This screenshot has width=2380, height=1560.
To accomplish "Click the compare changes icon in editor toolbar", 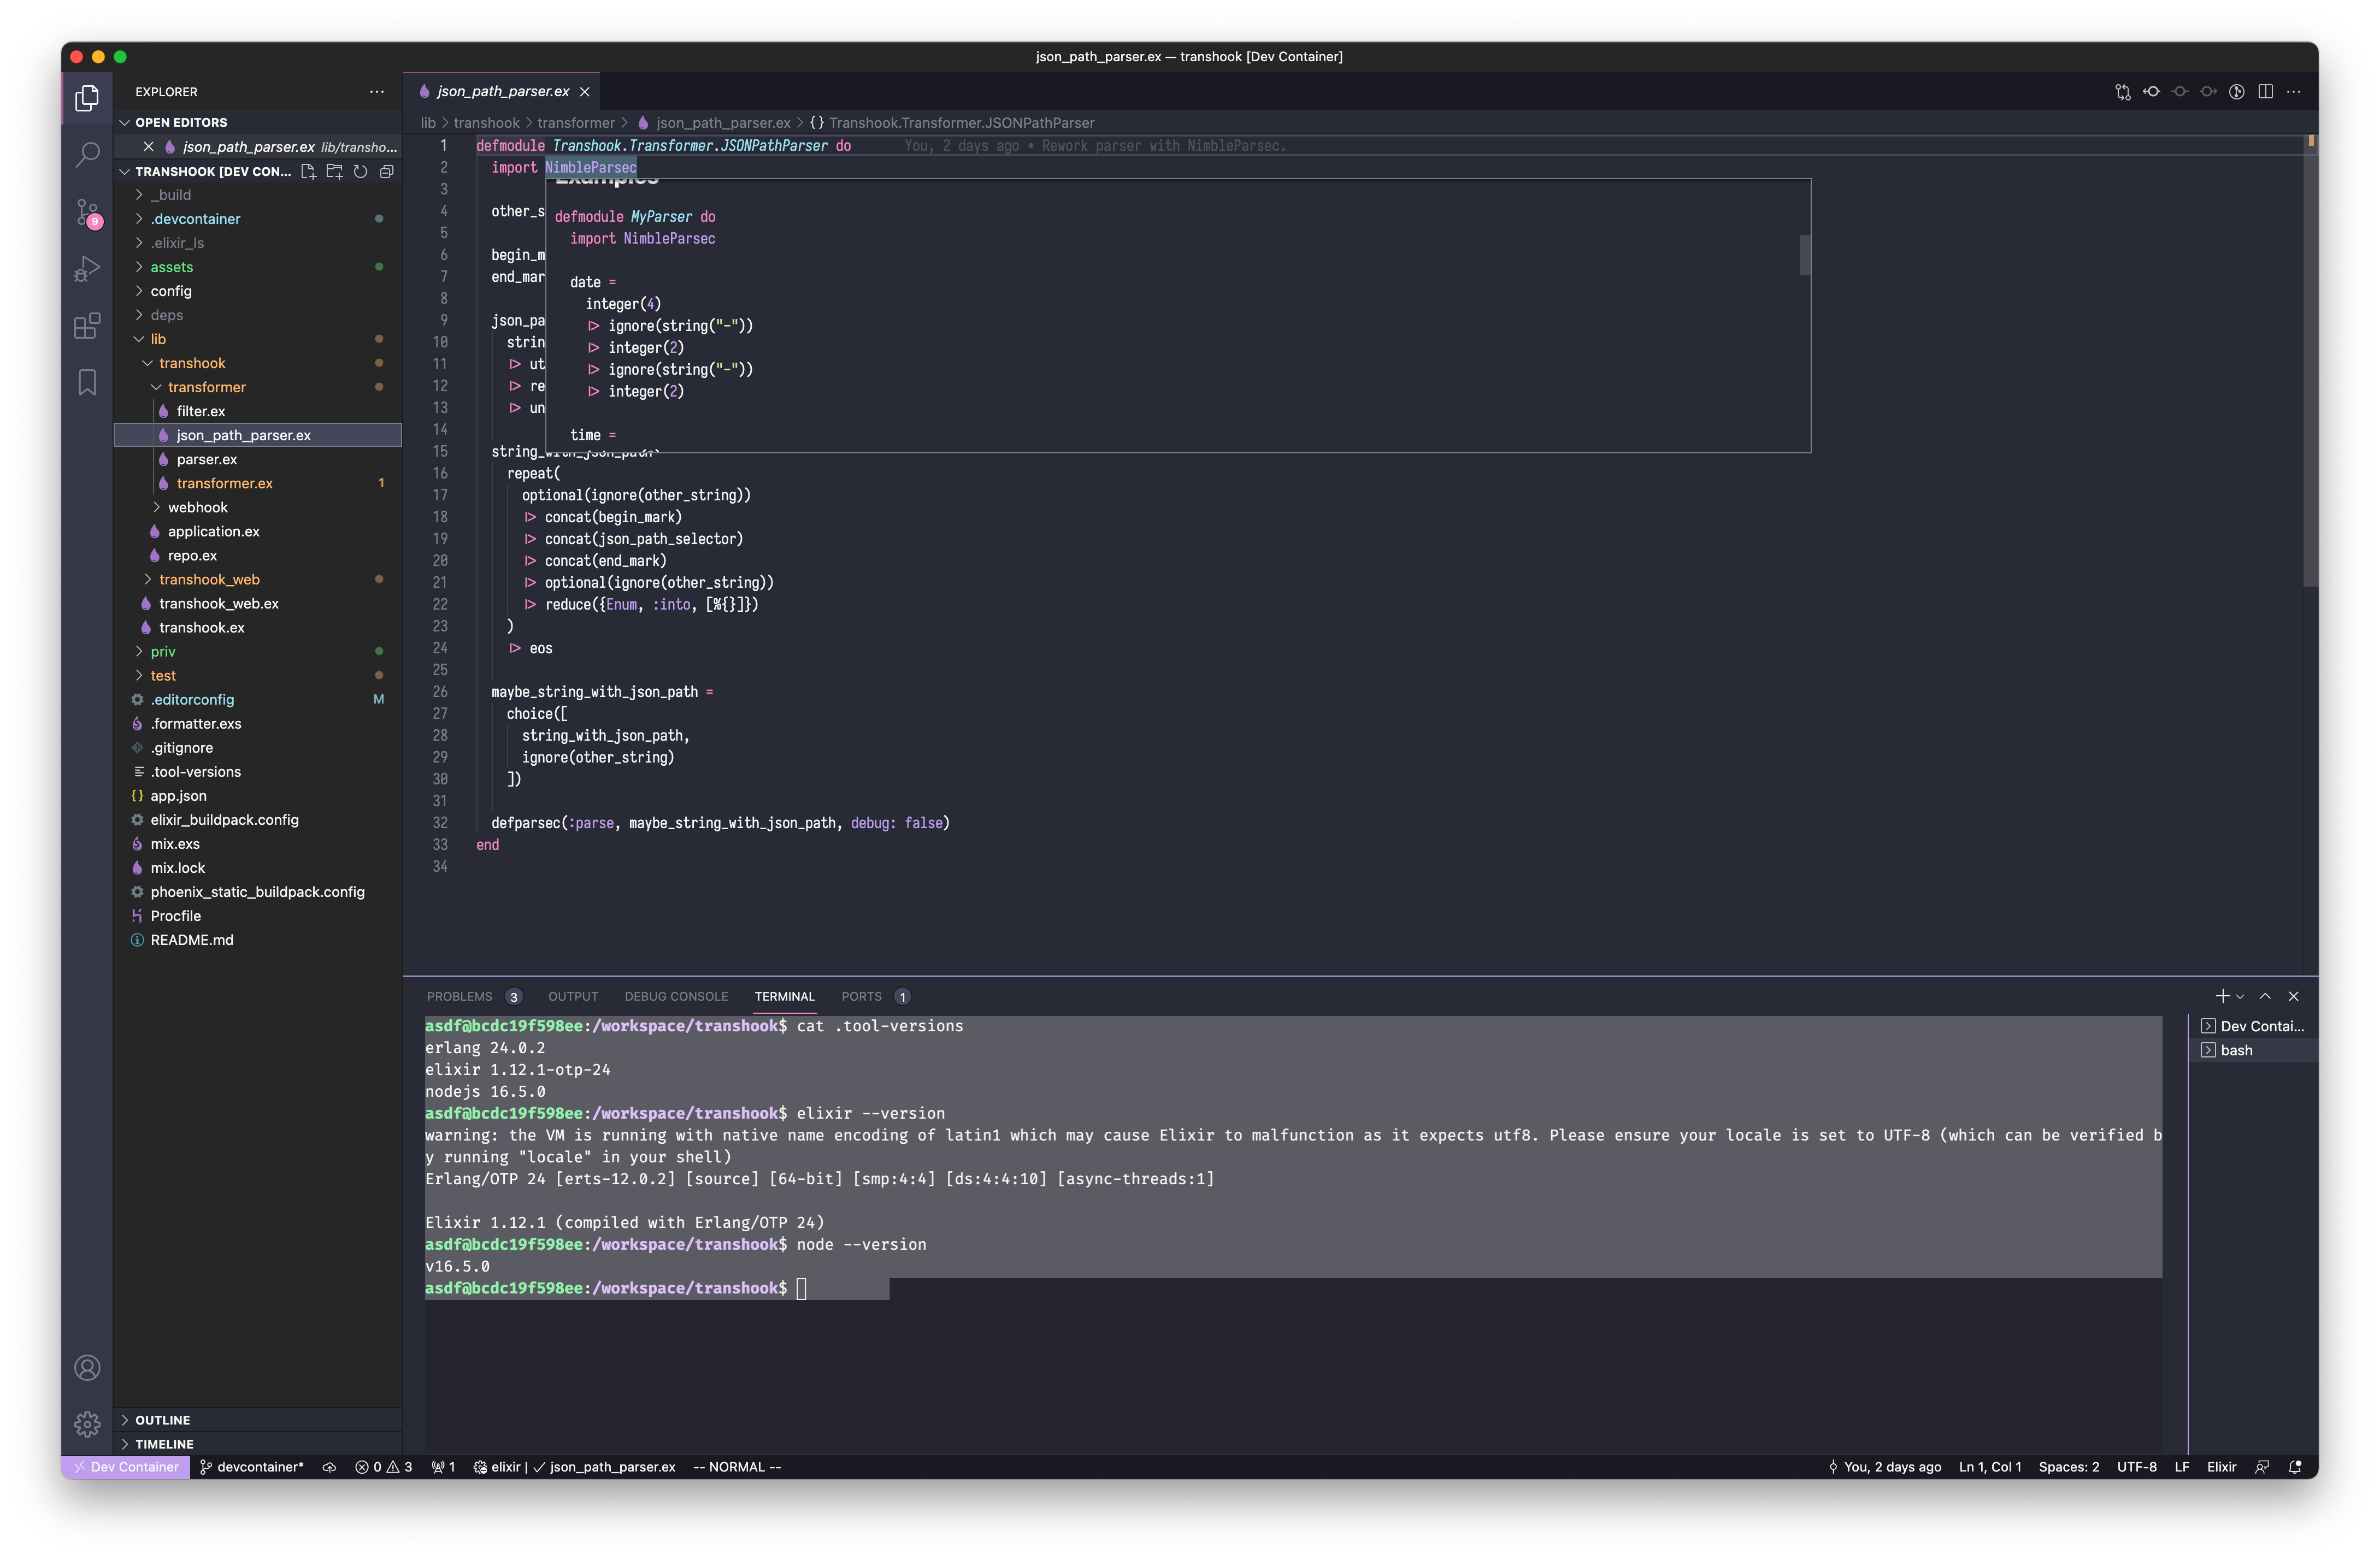I will 2122,91.
